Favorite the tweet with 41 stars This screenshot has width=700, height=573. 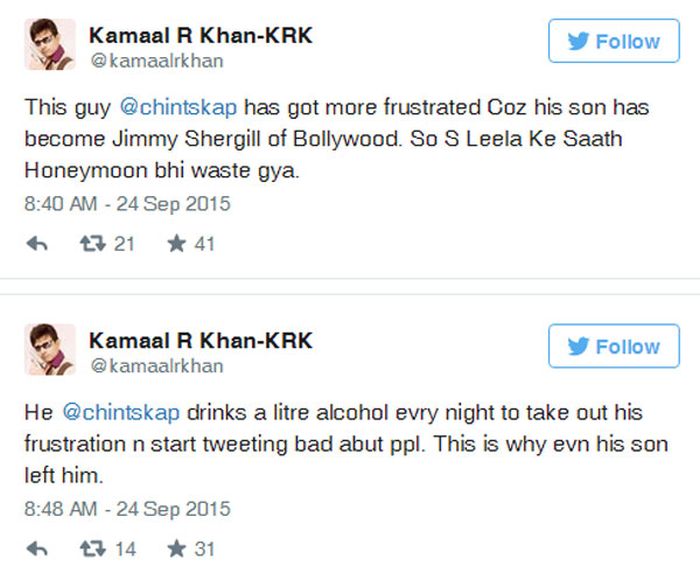176,244
